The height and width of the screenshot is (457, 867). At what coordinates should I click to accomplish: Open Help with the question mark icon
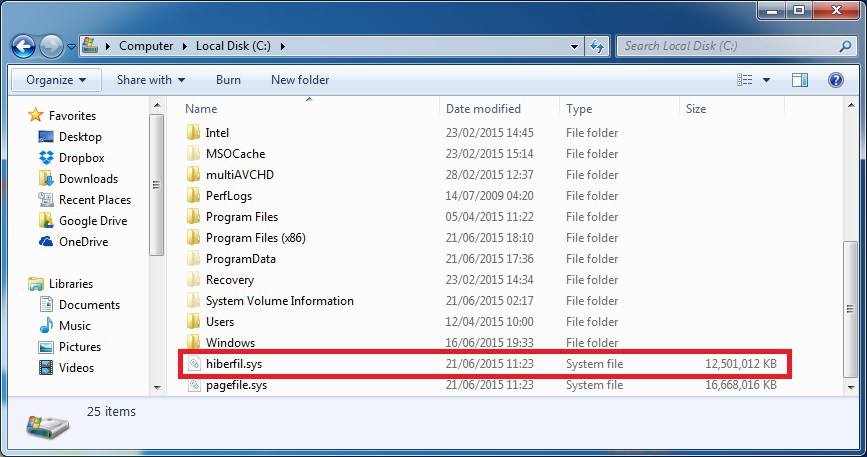(835, 80)
